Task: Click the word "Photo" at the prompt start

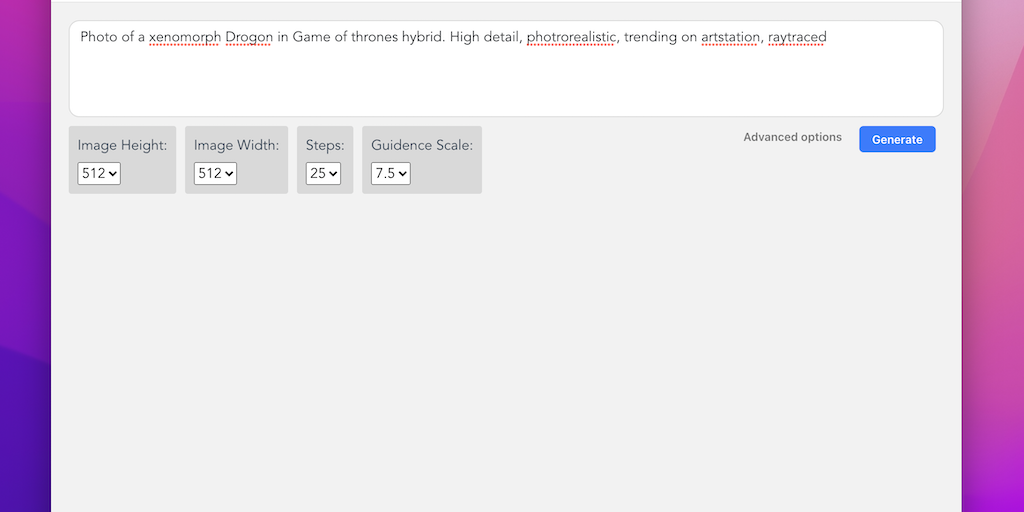Action: pyautogui.click(x=98, y=38)
